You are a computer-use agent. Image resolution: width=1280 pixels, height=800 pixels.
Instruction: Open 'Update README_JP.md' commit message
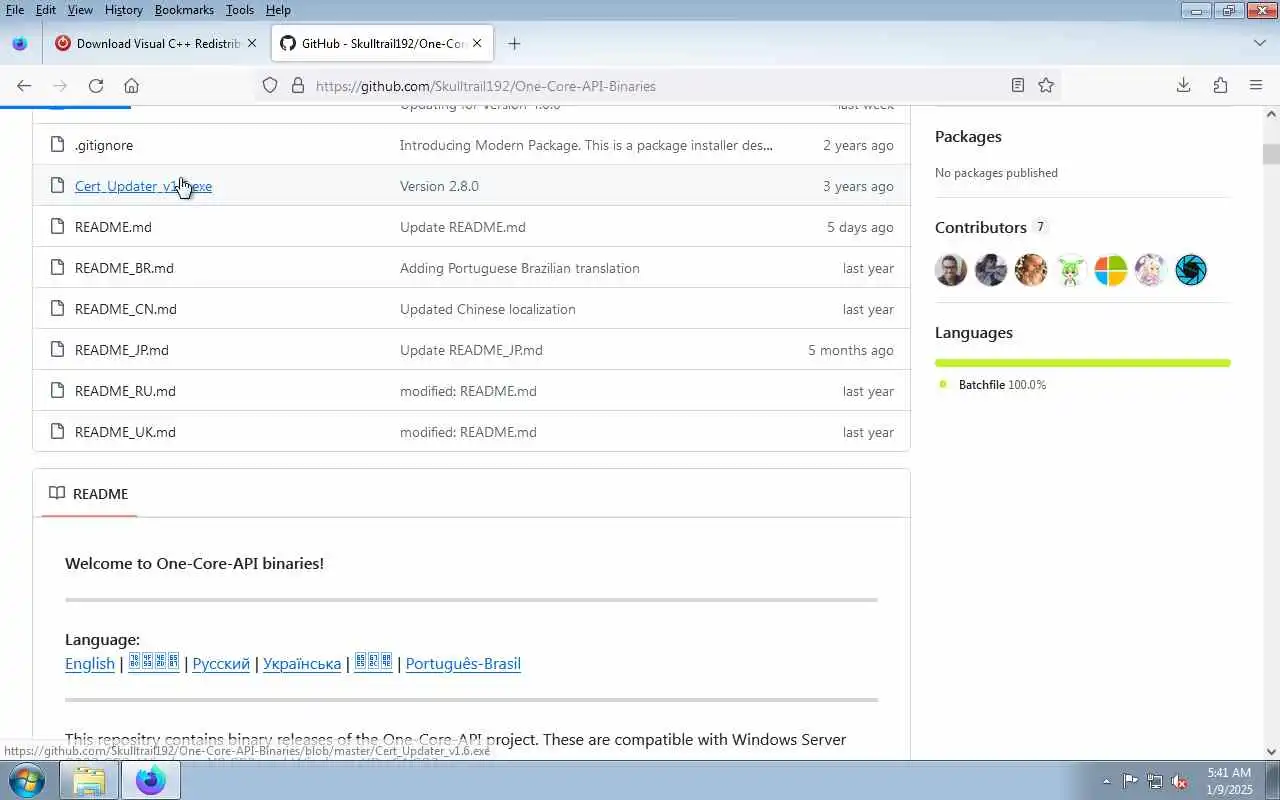point(471,350)
